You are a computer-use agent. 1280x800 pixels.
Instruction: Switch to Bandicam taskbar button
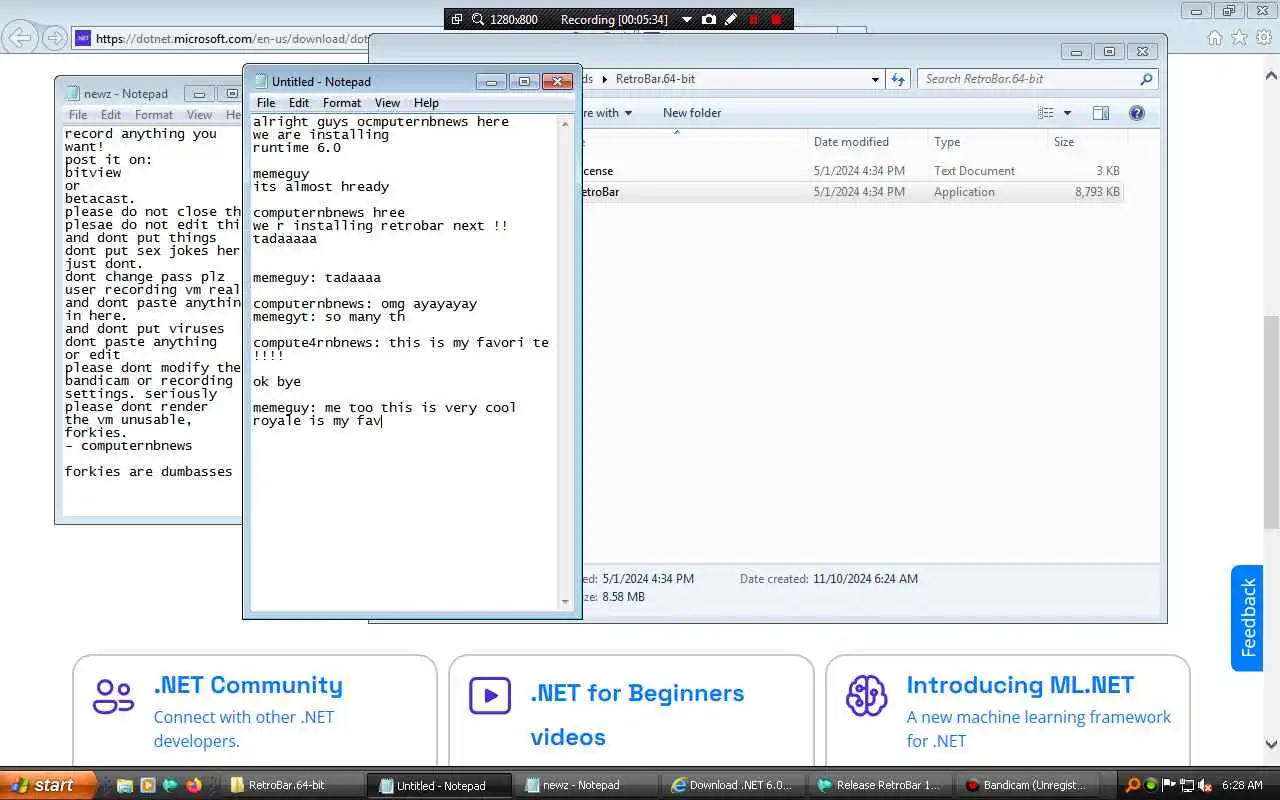(x=1027, y=785)
